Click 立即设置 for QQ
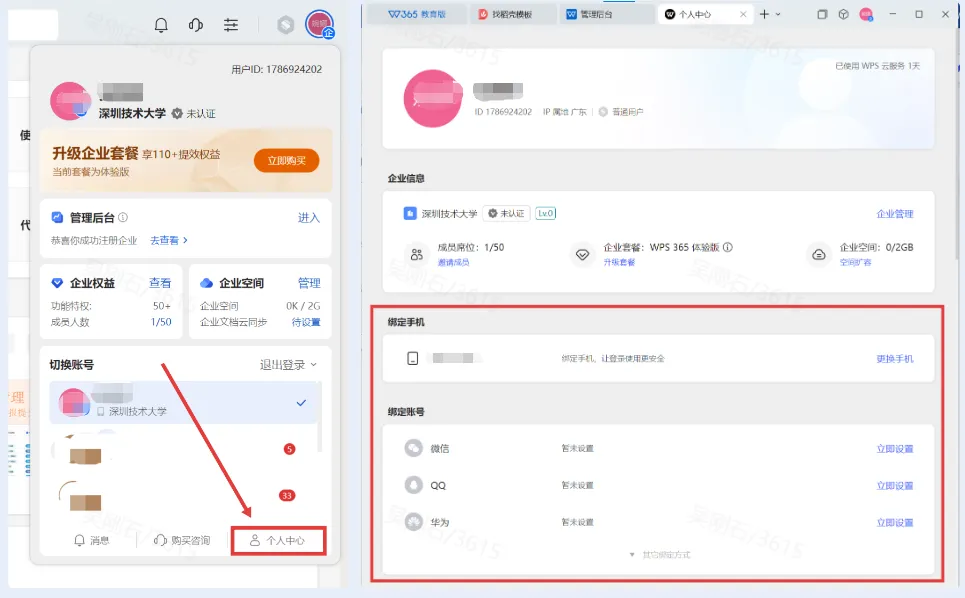The width and height of the screenshot is (965, 598). 895,486
